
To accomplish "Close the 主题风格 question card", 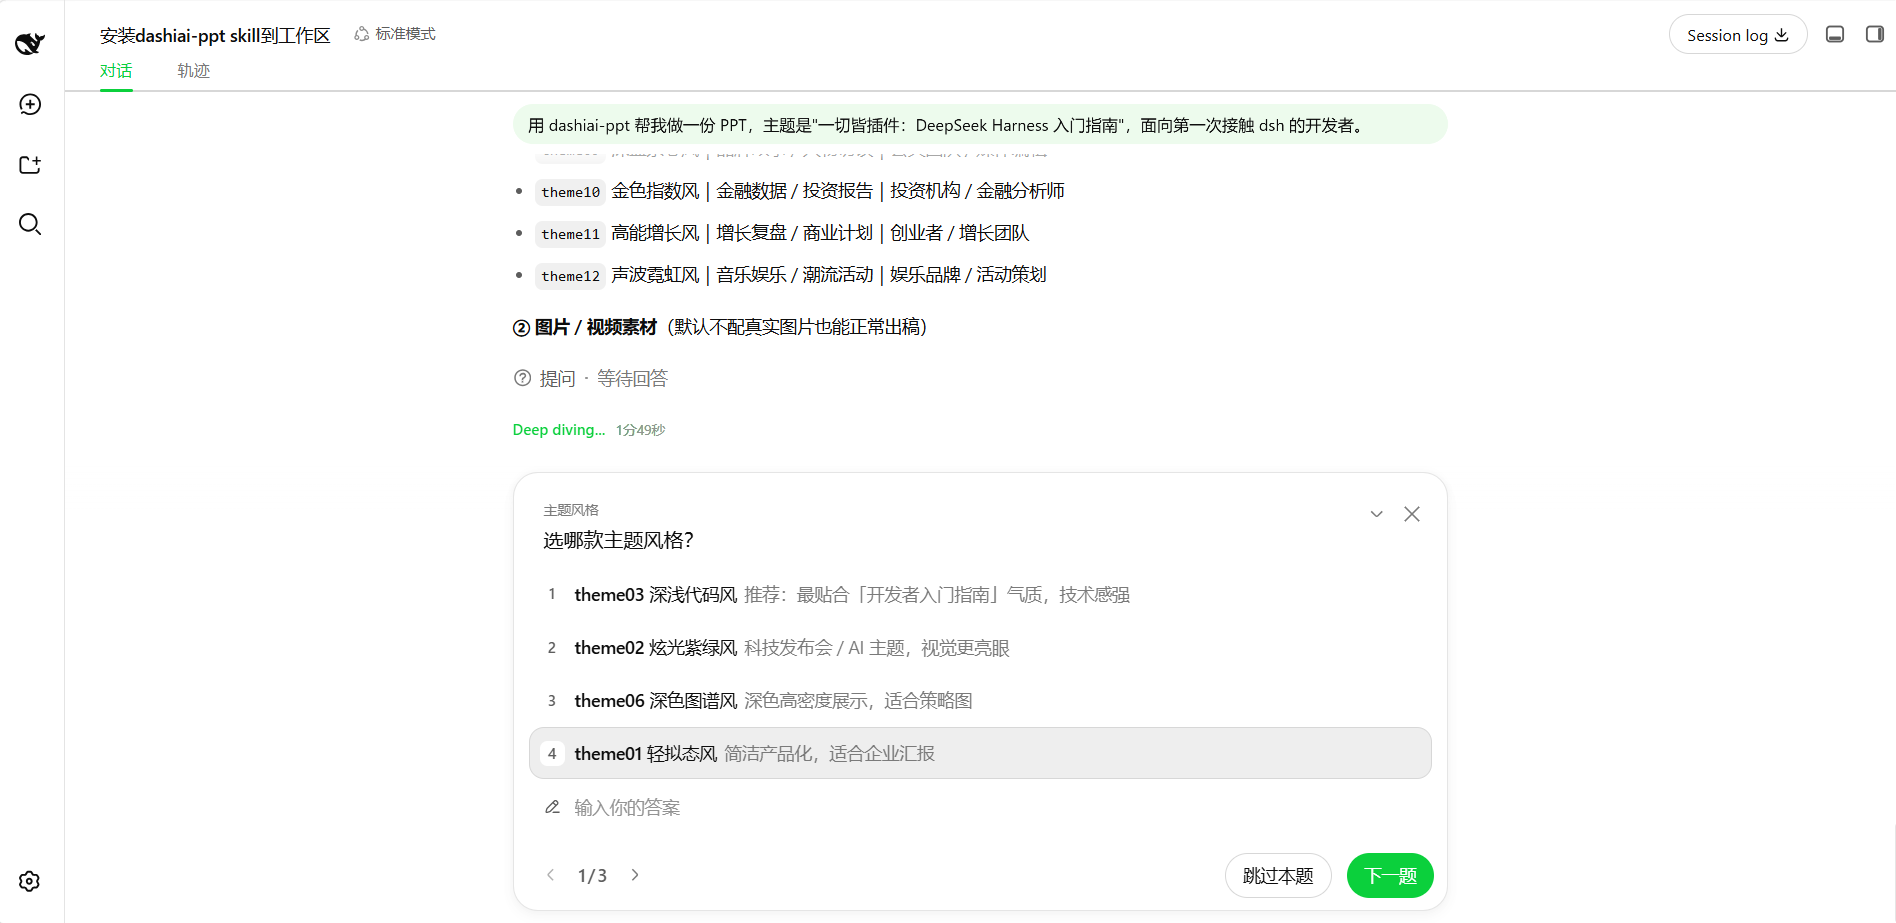I will point(1412,514).
